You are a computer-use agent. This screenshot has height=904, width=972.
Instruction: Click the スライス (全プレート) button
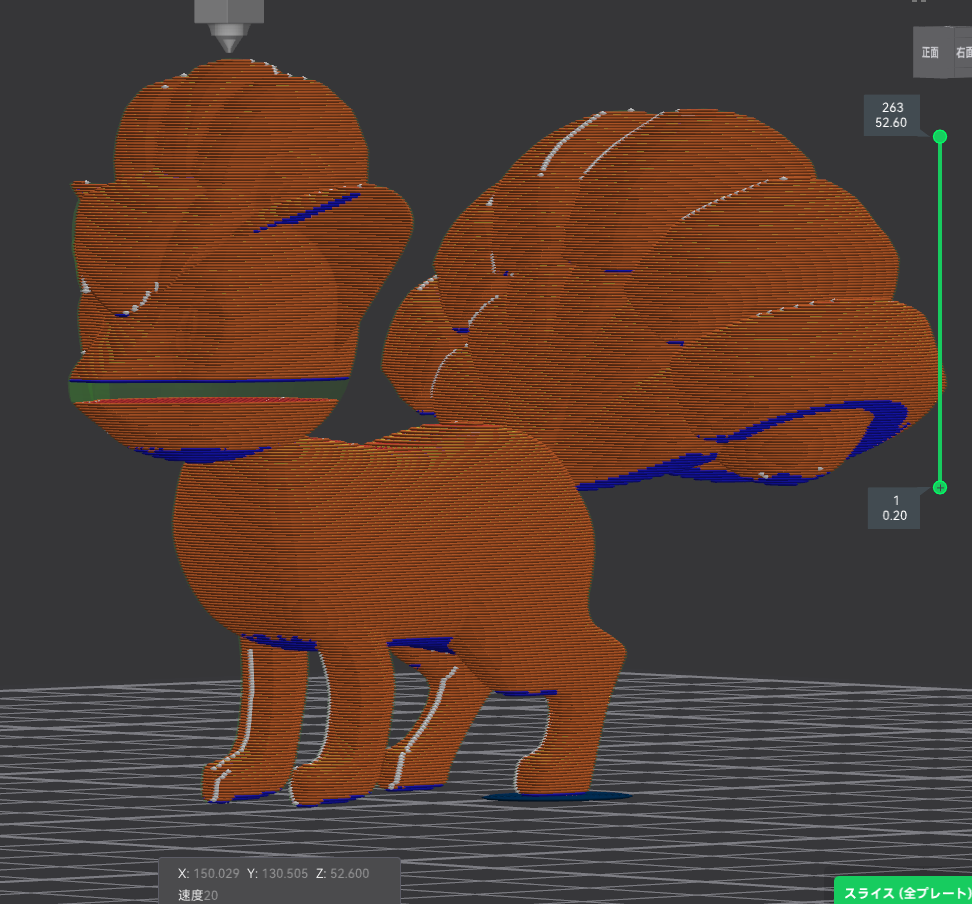point(904,892)
